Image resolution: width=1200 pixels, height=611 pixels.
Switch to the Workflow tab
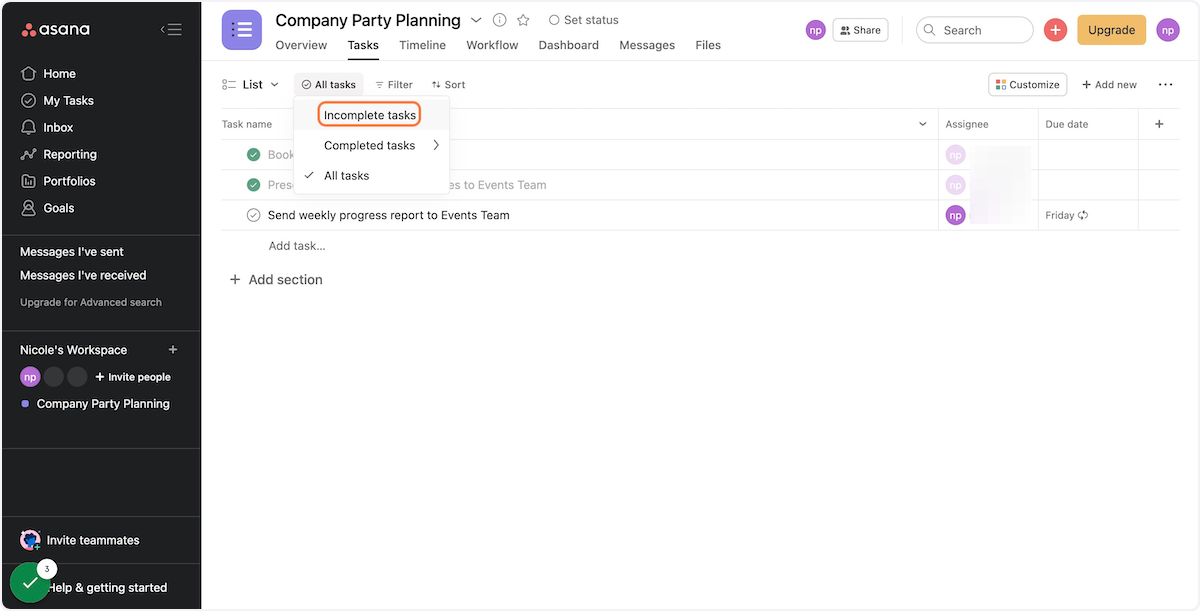[x=492, y=45]
